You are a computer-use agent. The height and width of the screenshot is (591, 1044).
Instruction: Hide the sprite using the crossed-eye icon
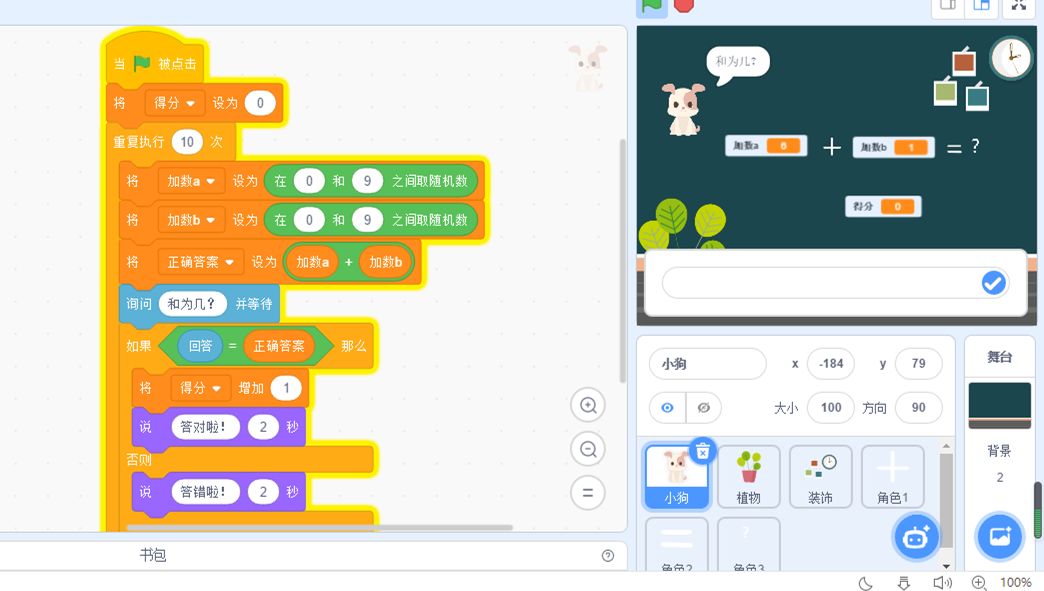(704, 408)
